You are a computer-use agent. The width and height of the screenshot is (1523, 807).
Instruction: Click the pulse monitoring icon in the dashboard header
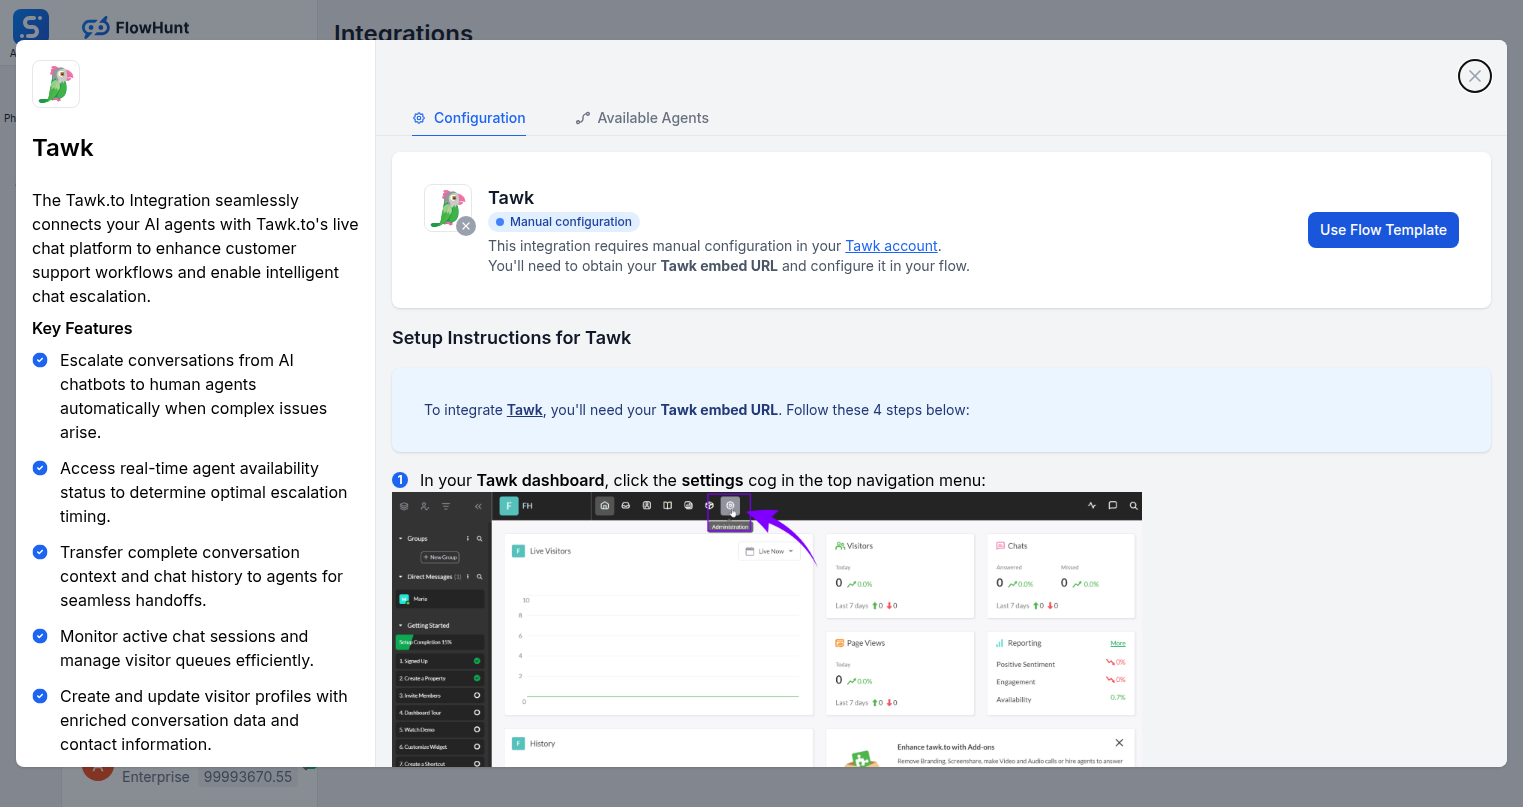point(1091,506)
